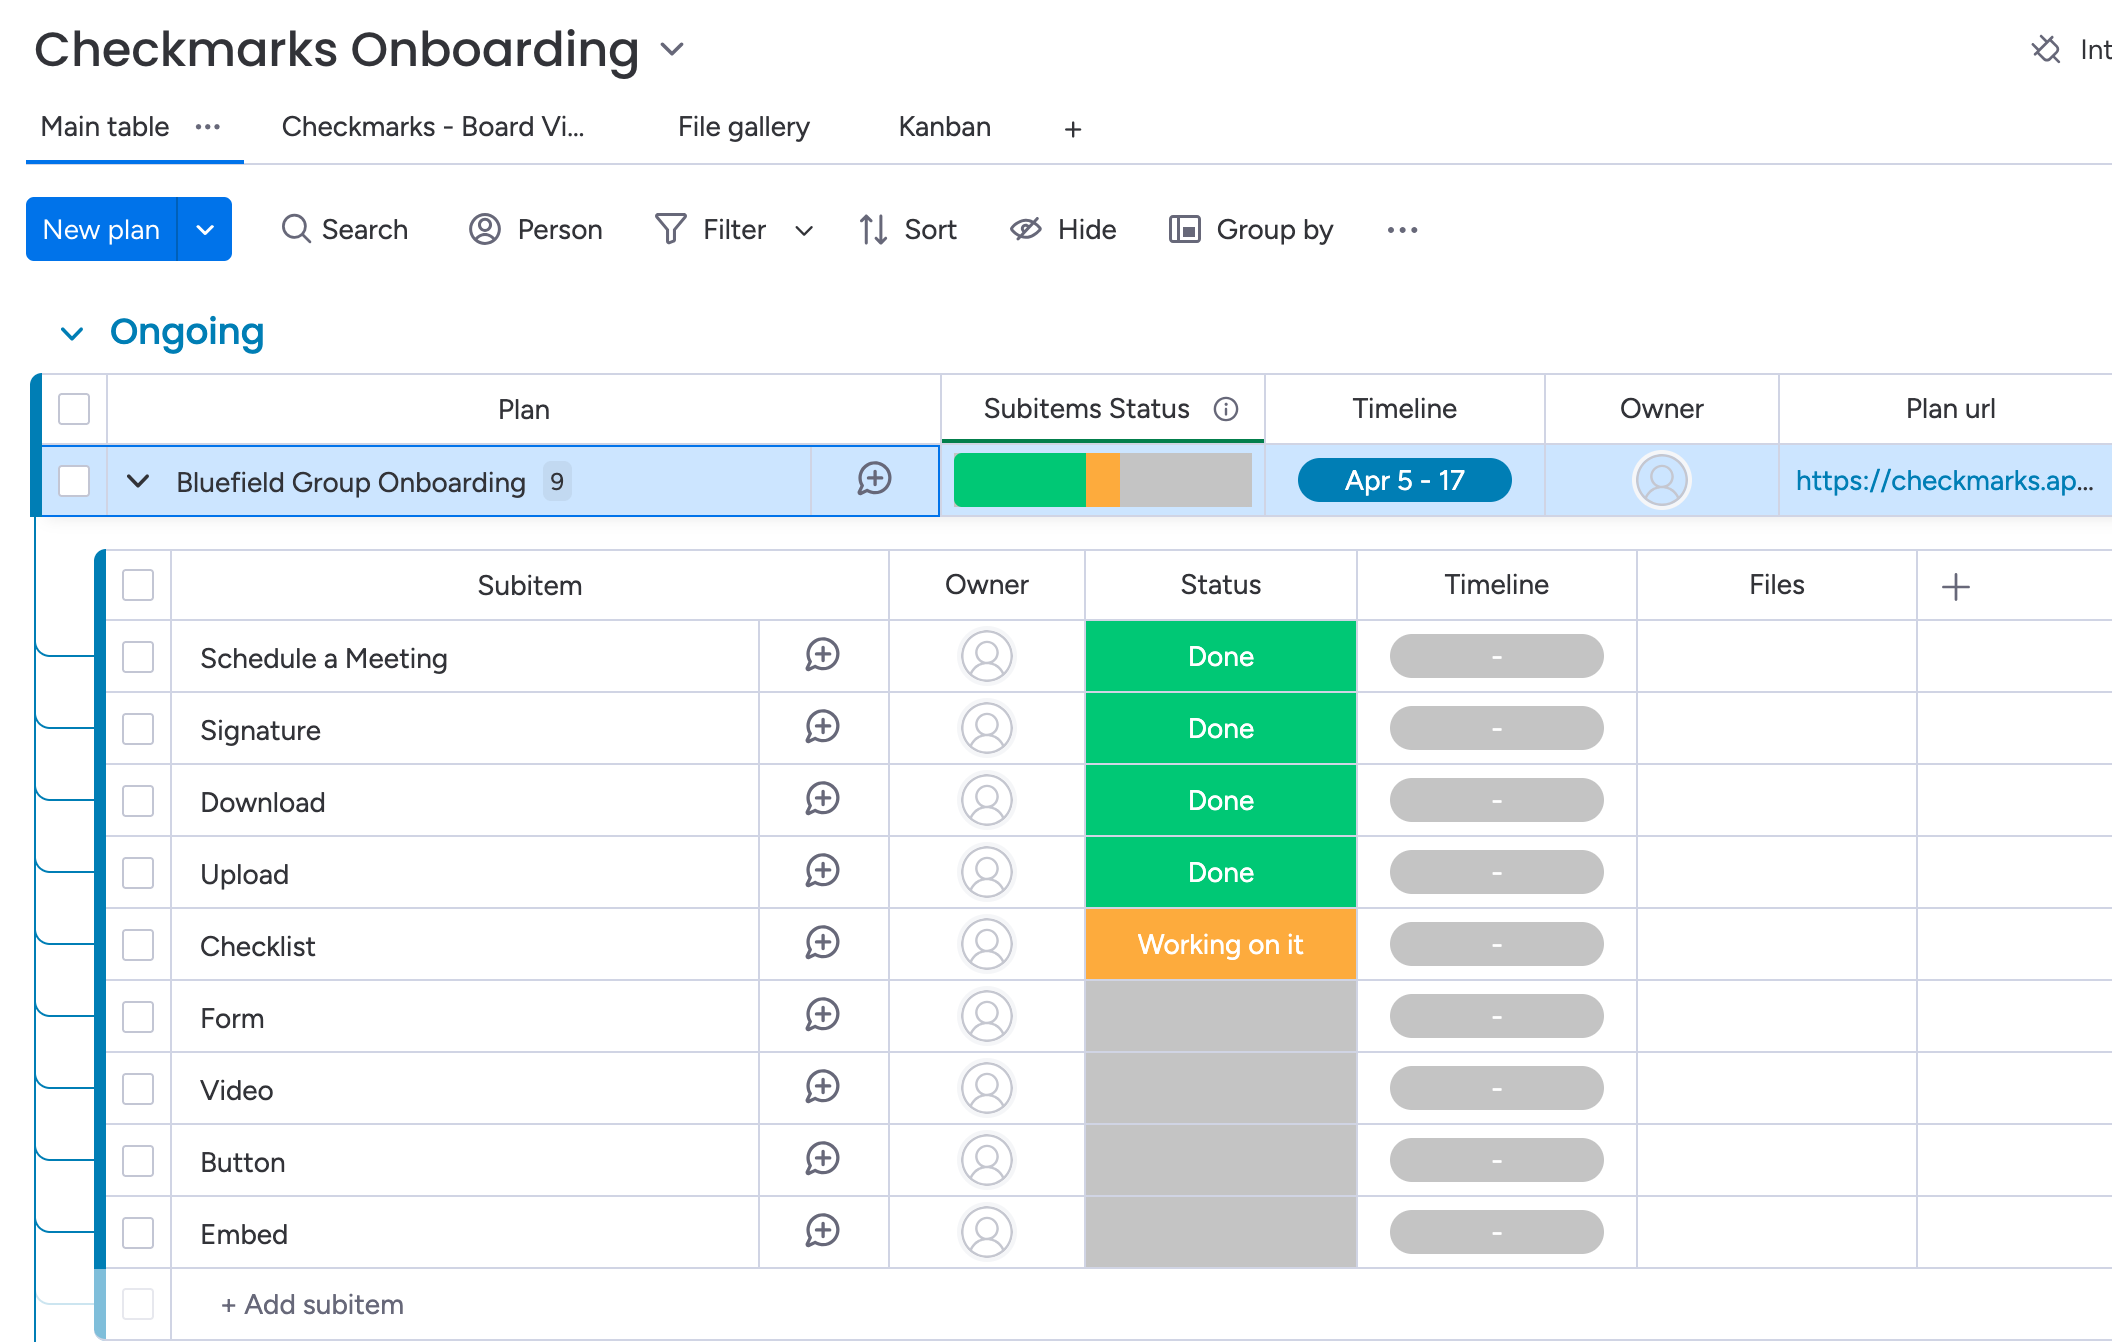Collapse the Ongoing group

coord(72,333)
